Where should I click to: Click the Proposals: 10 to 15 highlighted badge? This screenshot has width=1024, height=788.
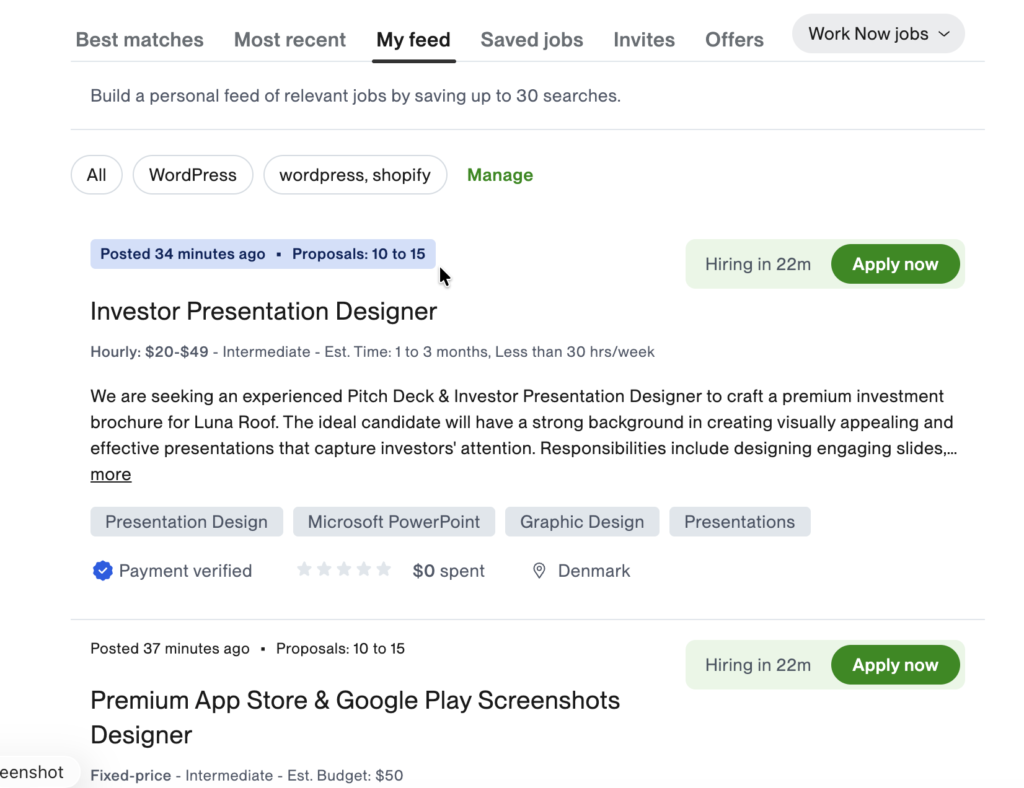point(359,254)
